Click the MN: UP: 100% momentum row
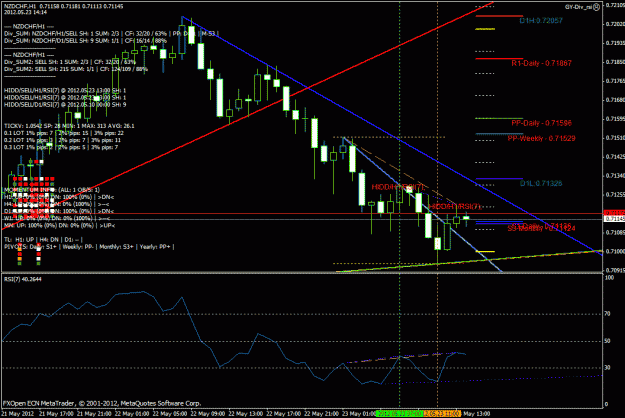 click(59, 226)
